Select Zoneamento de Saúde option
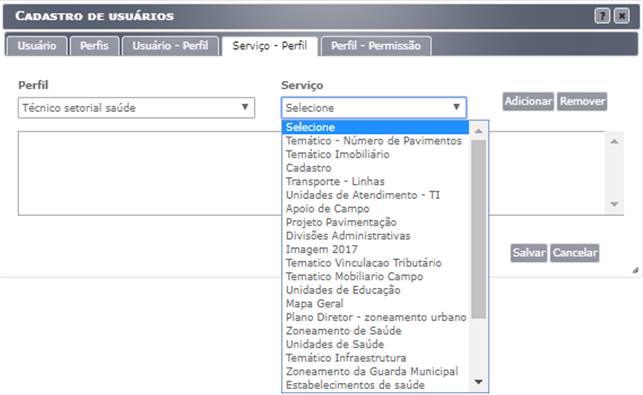The image size is (643, 395). (x=375, y=331)
